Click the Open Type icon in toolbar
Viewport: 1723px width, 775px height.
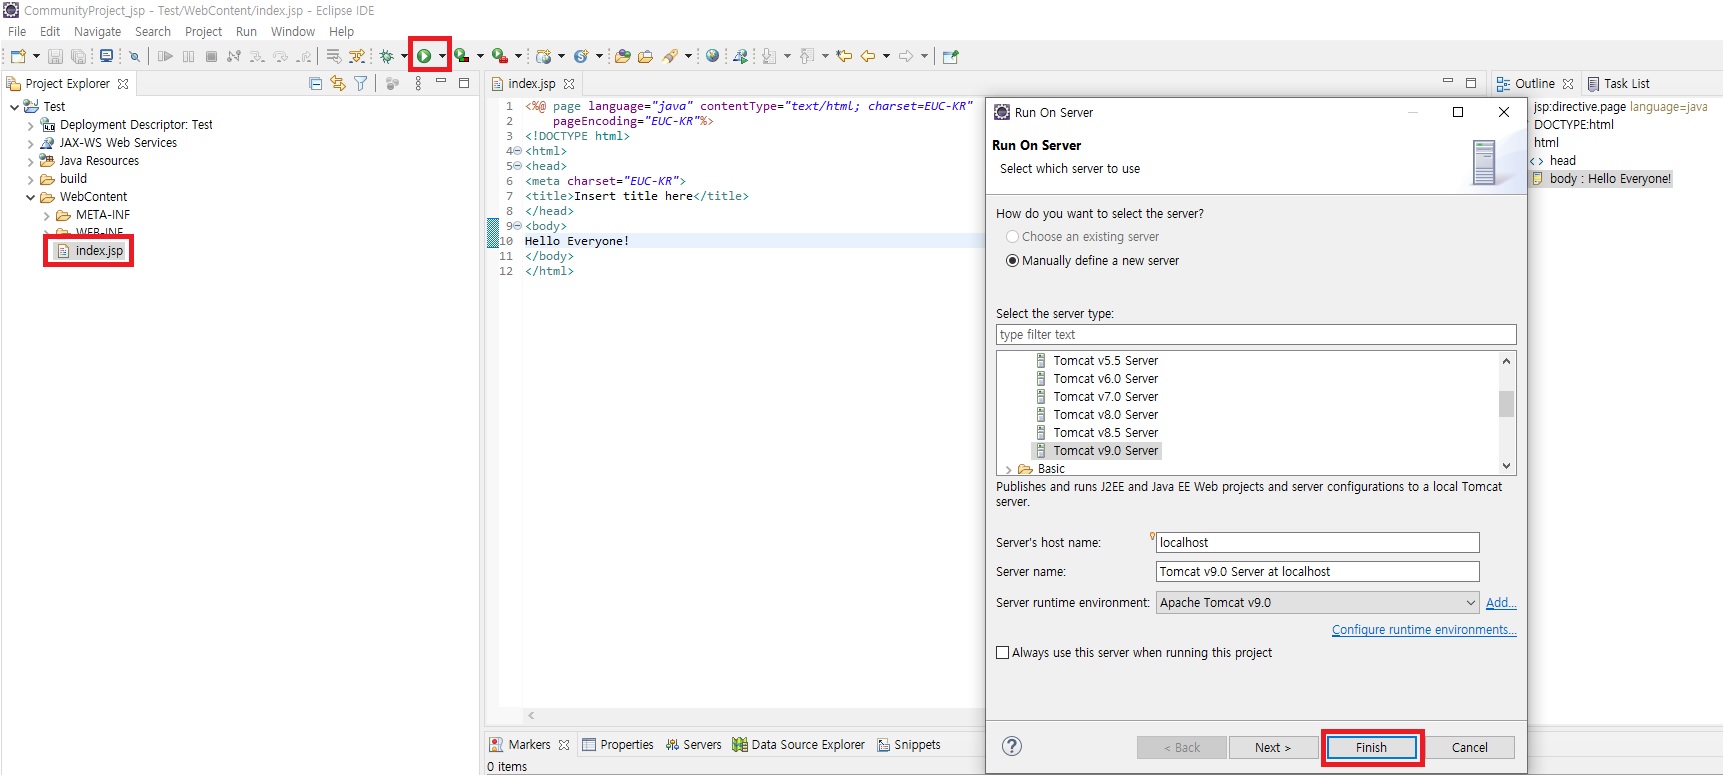622,56
